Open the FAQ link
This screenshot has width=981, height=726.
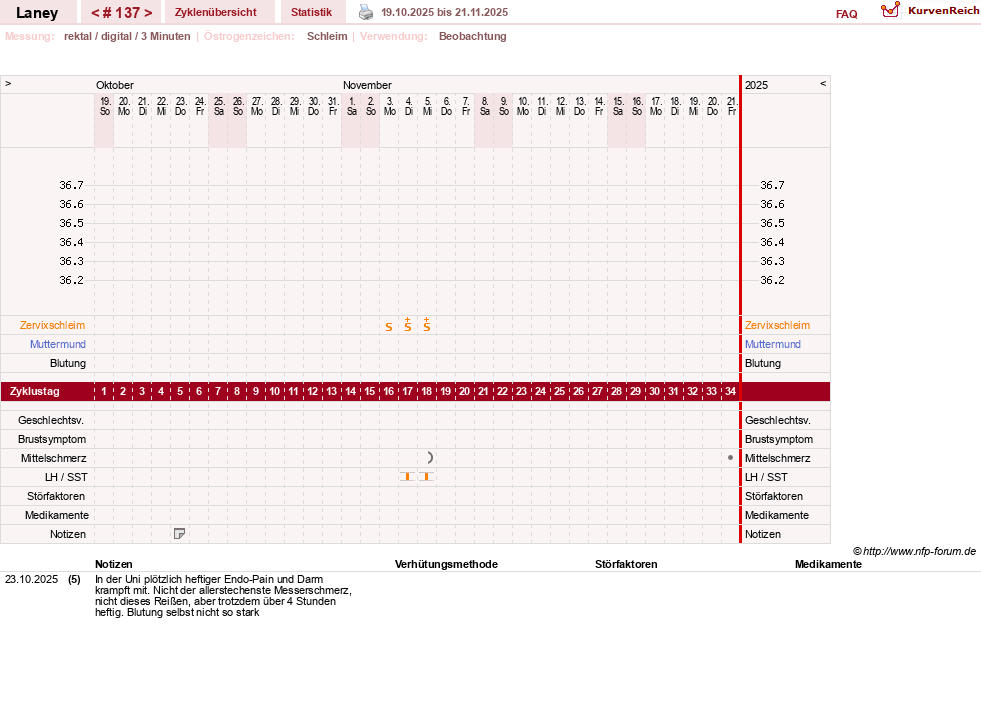pos(846,14)
